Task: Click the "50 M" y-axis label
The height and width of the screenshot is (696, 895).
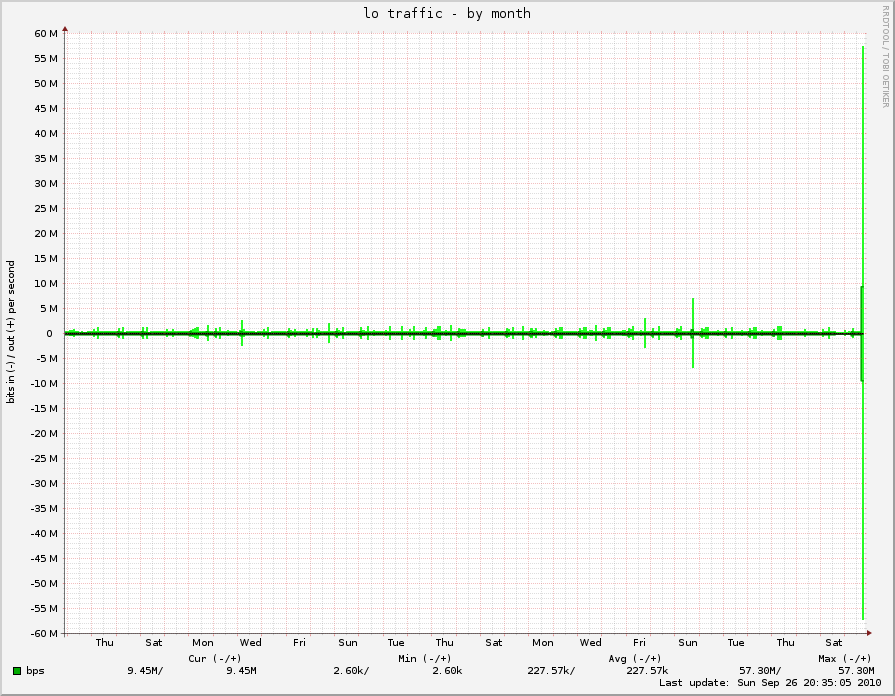Action: coord(46,83)
